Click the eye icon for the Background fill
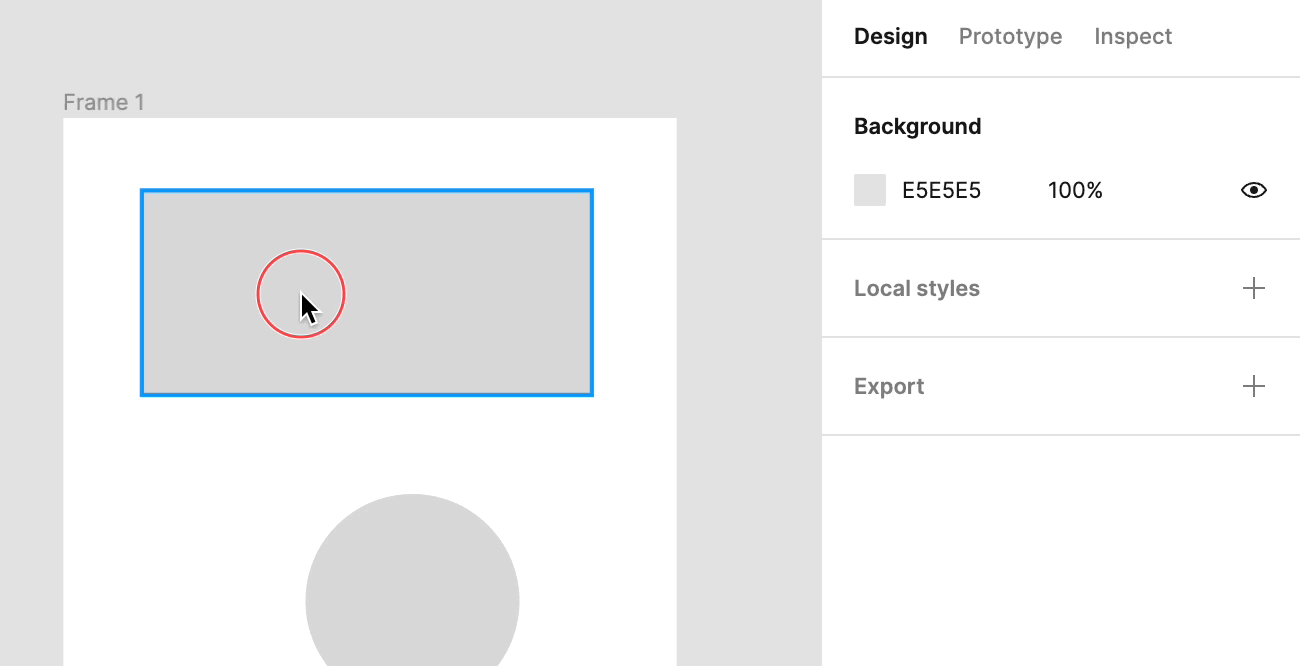Image resolution: width=1300 pixels, height=666 pixels. (x=1253, y=189)
